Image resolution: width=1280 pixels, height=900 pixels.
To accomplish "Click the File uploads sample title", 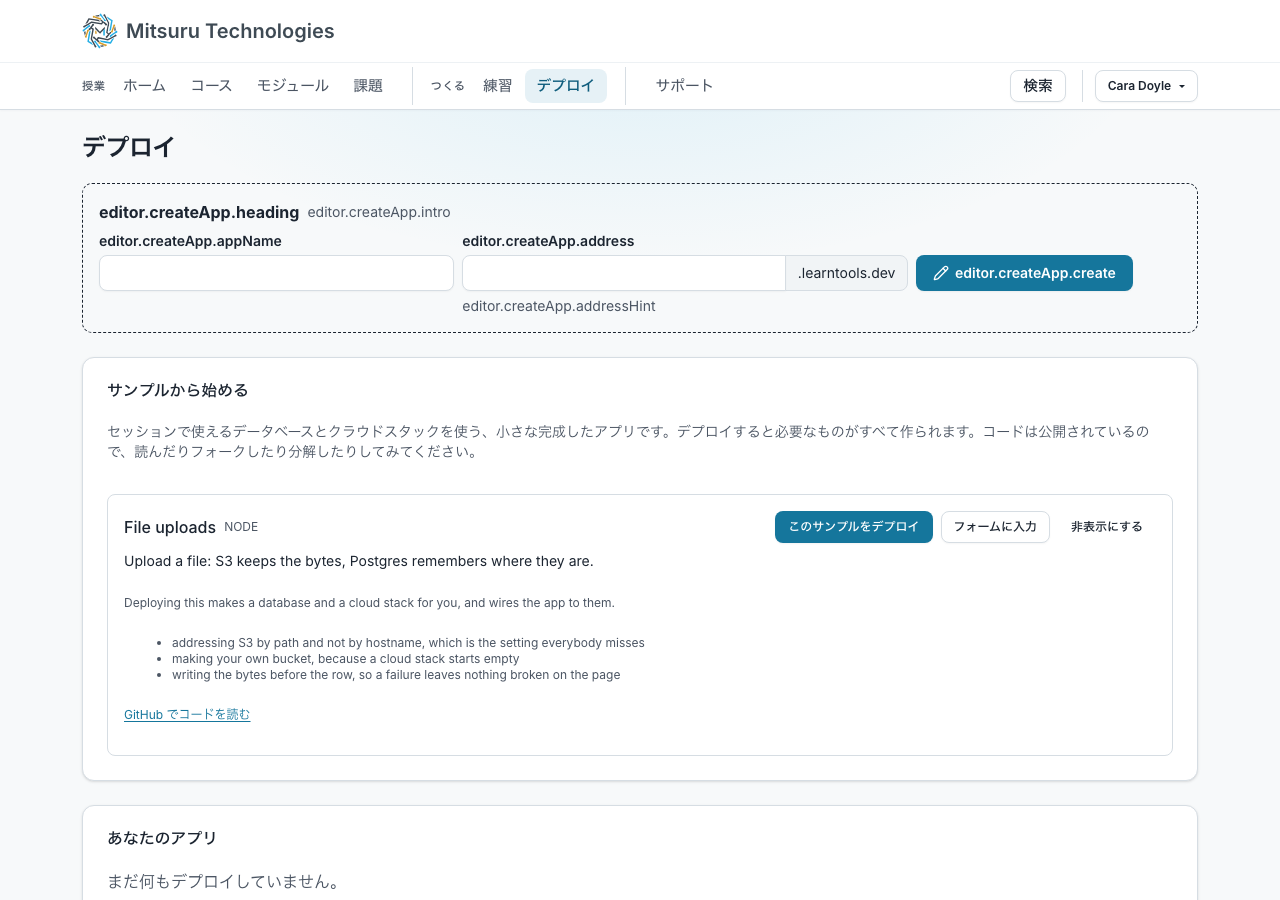I will (x=170, y=527).
